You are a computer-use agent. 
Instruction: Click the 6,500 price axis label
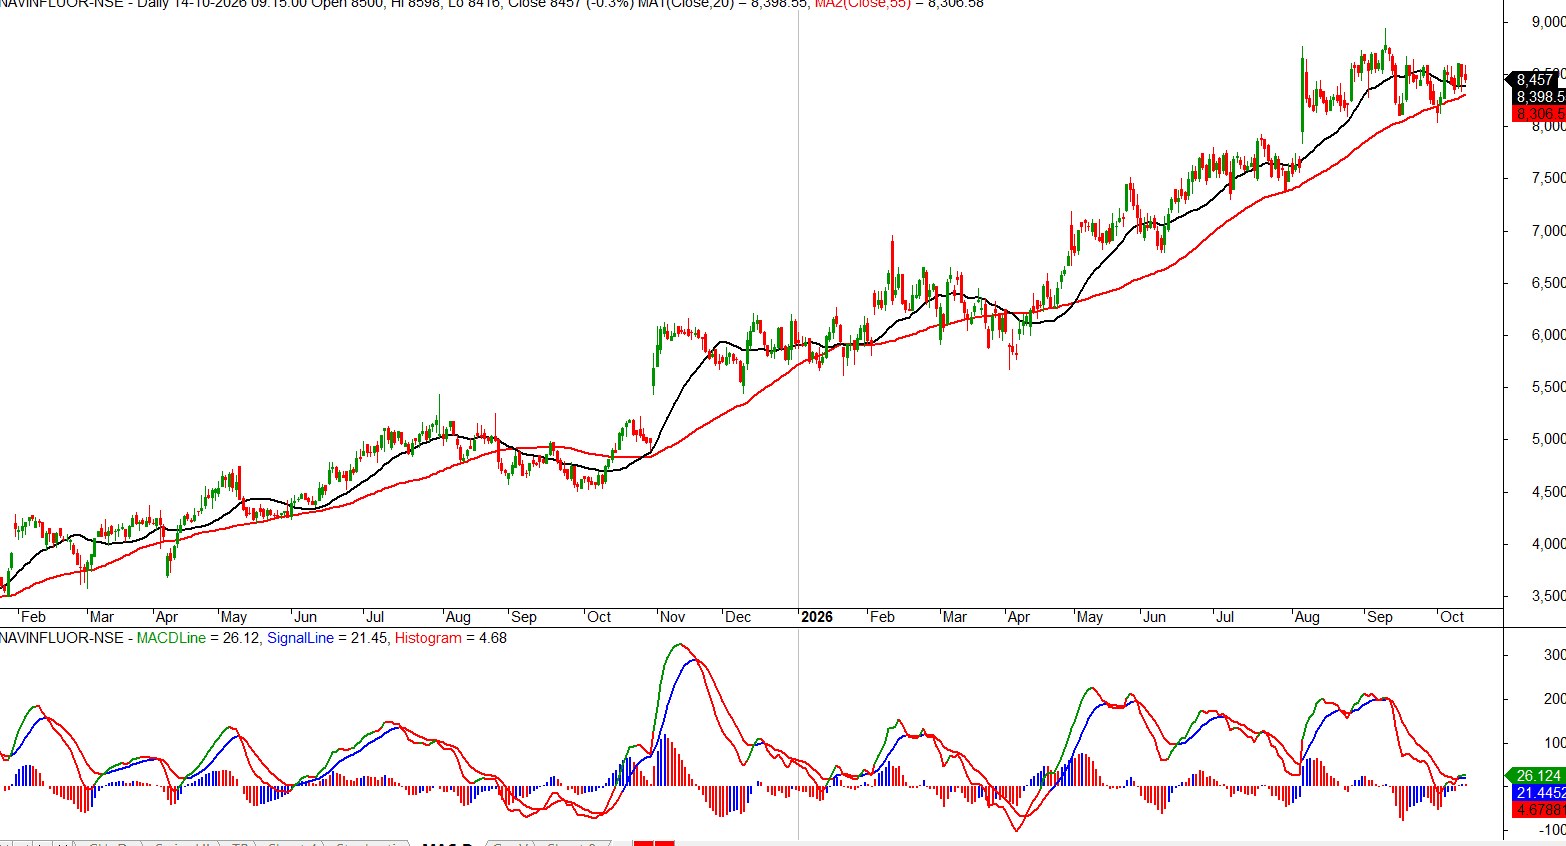click(1548, 283)
